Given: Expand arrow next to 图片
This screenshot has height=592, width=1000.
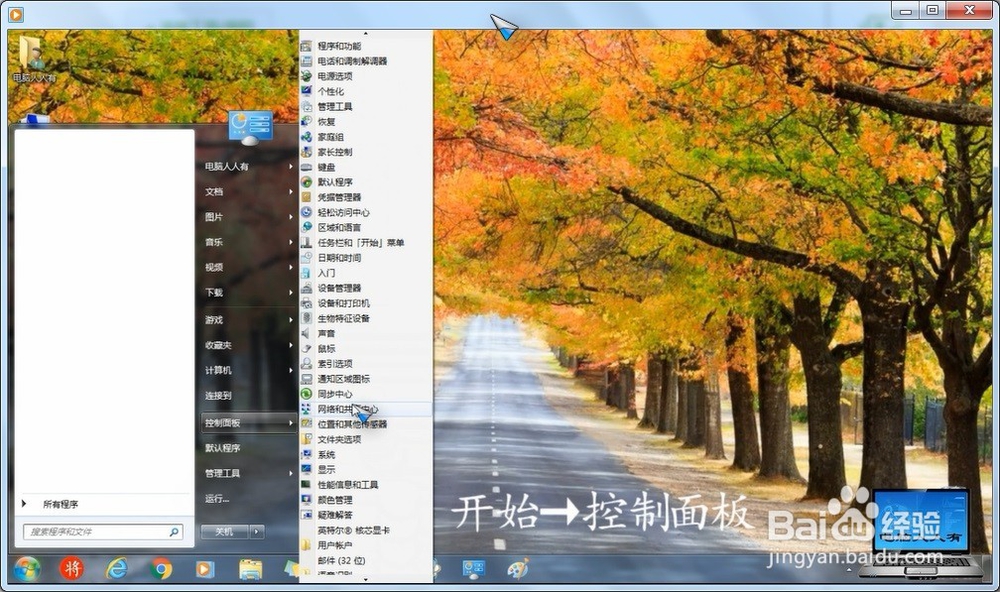Looking at the screenshot, I should coord(291,217).
